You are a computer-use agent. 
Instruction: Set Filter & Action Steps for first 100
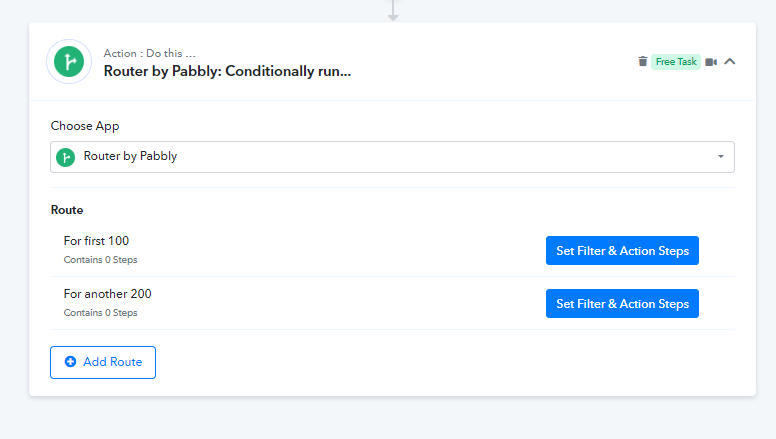(x=622, y=250)
